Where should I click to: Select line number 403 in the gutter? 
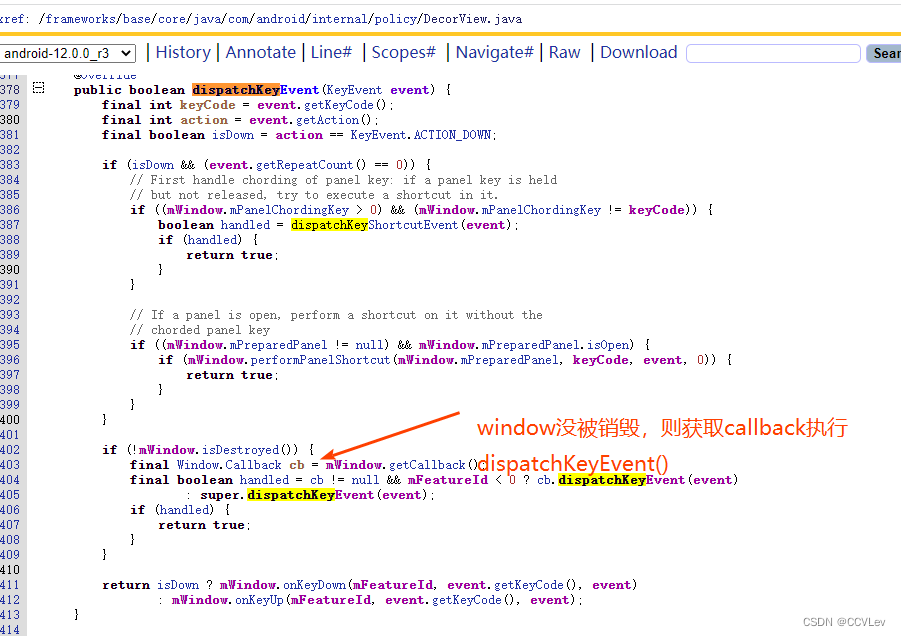coord(12,464)
